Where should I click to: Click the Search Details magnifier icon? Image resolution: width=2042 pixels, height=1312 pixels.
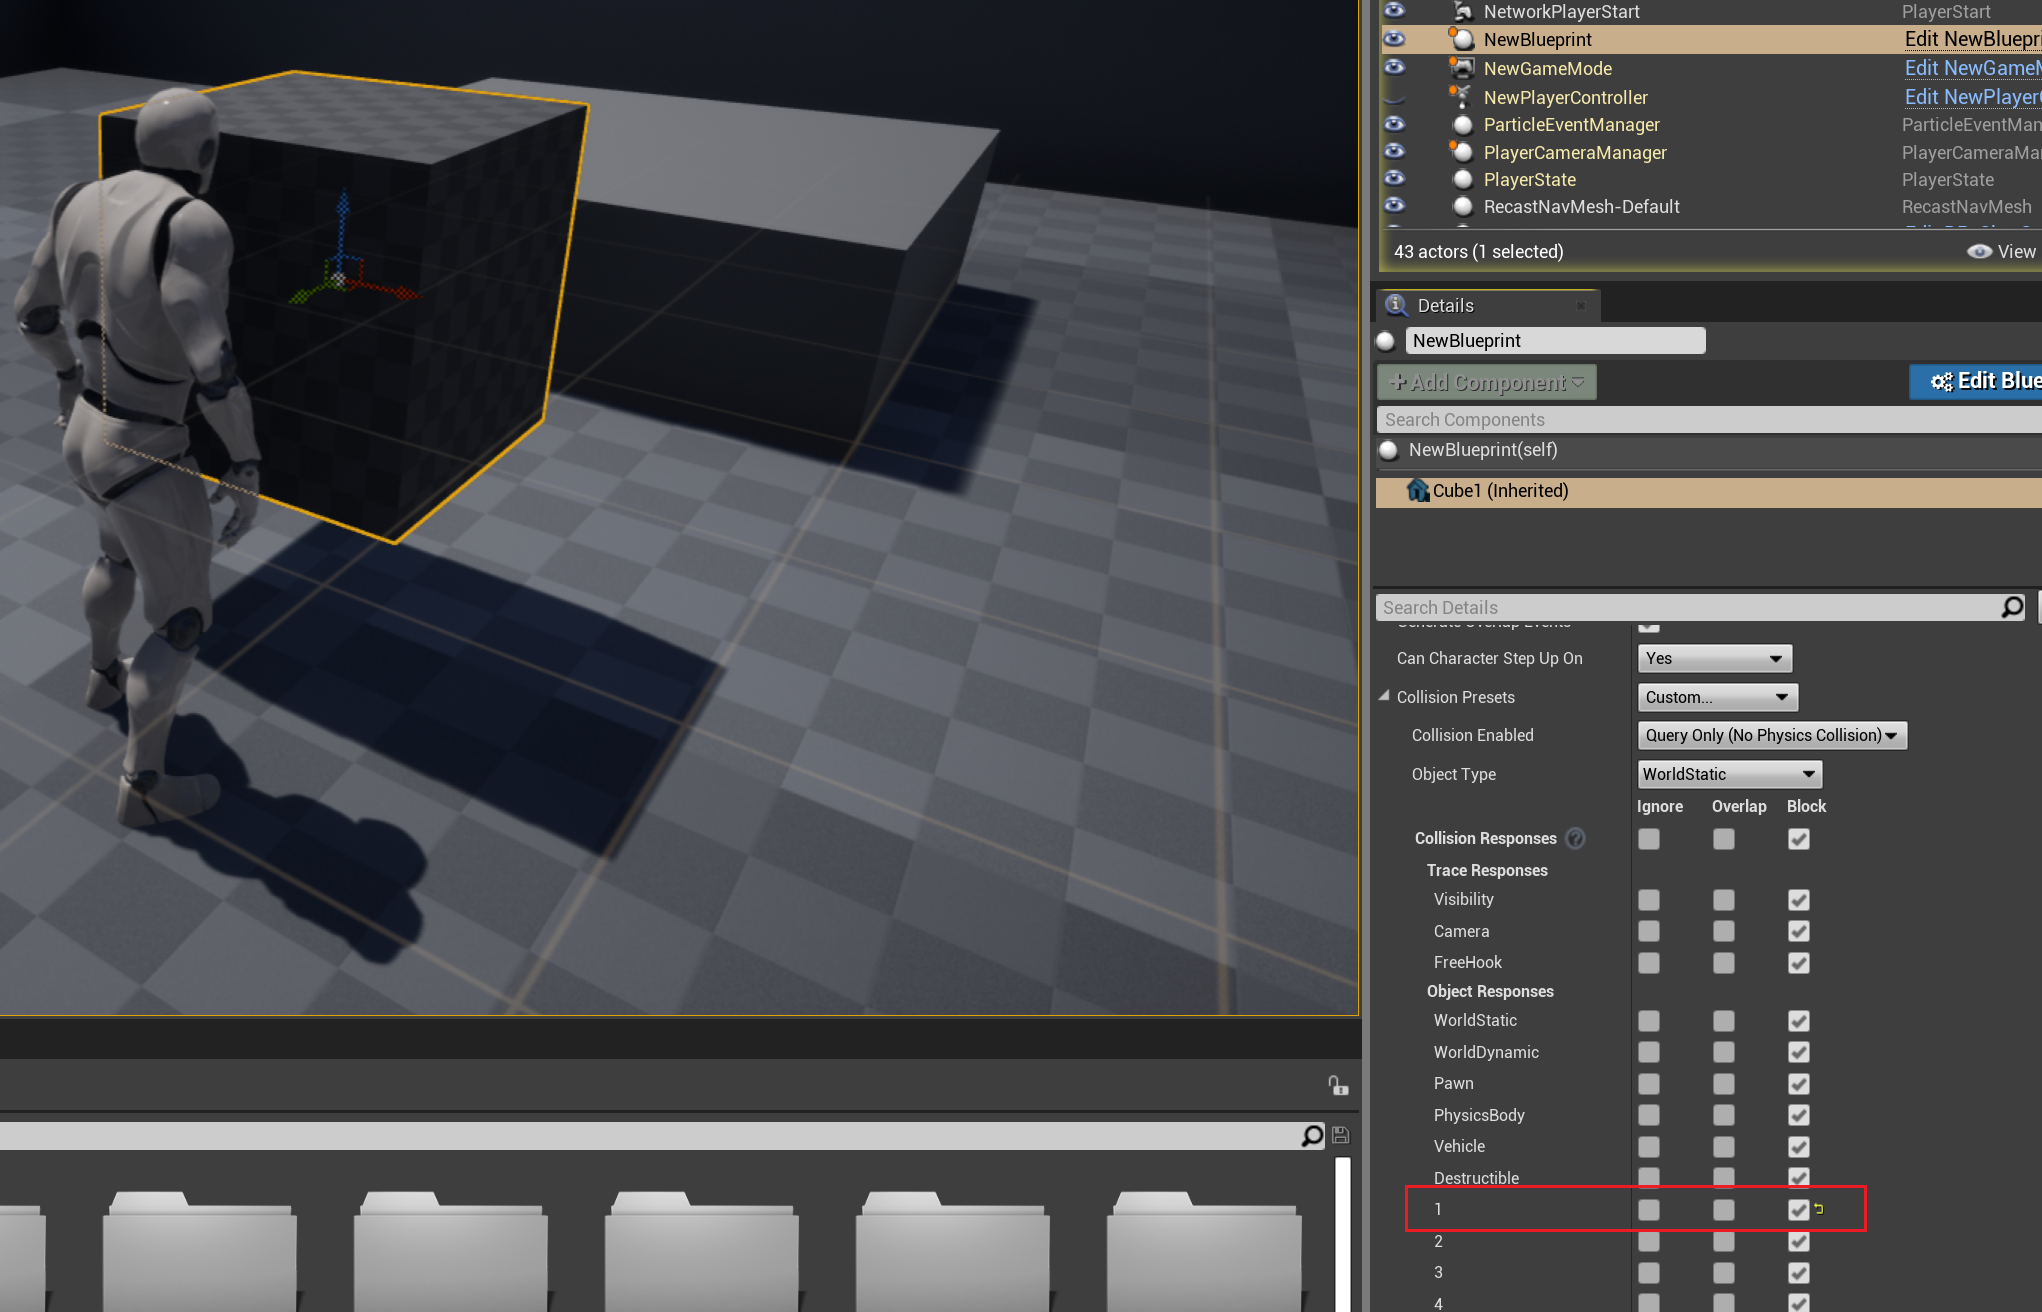(2012, 607)
